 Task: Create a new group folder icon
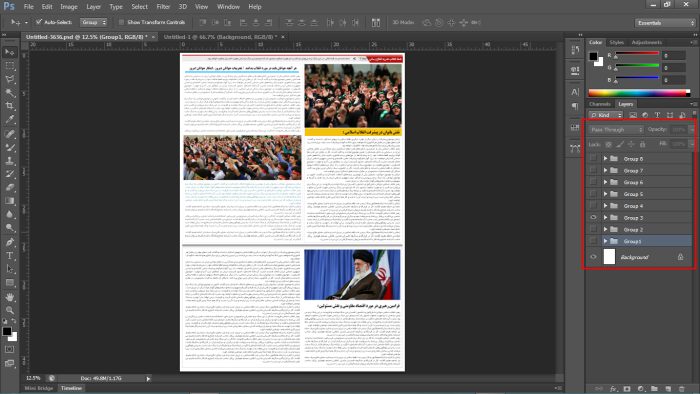click(654, 389)
